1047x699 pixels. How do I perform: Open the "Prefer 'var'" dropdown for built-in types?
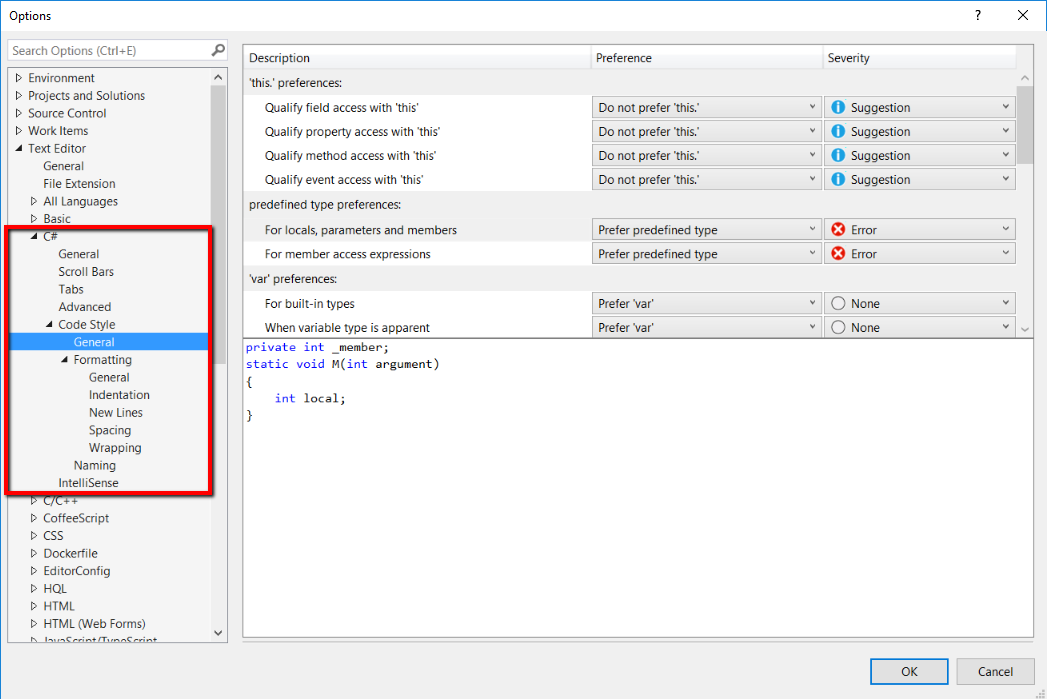point(814,303)
